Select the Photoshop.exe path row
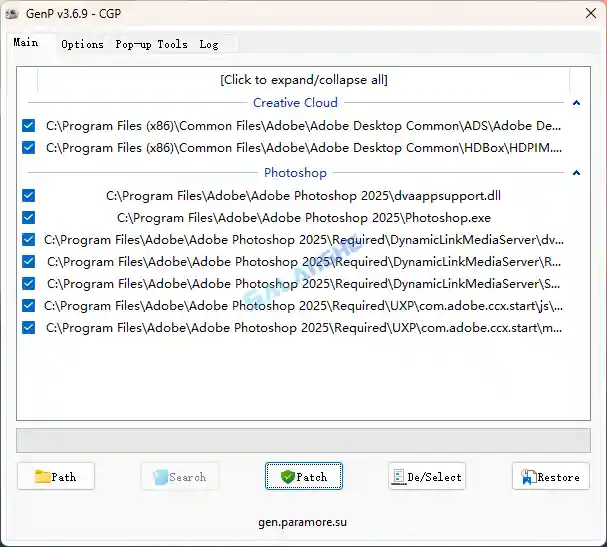Image resolution: width=607 pixels, height=547 pixels. (x=304, y=218)
